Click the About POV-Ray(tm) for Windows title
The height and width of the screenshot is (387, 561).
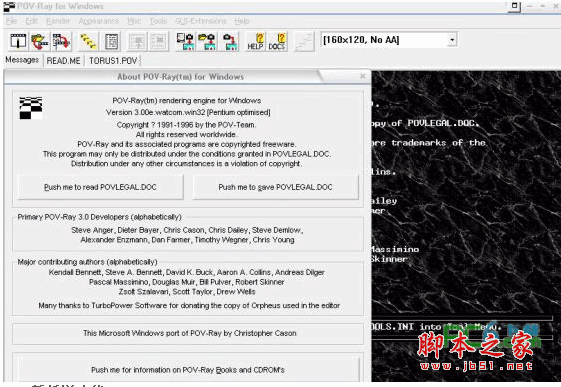pyautogui.click(x=180, y=77)
